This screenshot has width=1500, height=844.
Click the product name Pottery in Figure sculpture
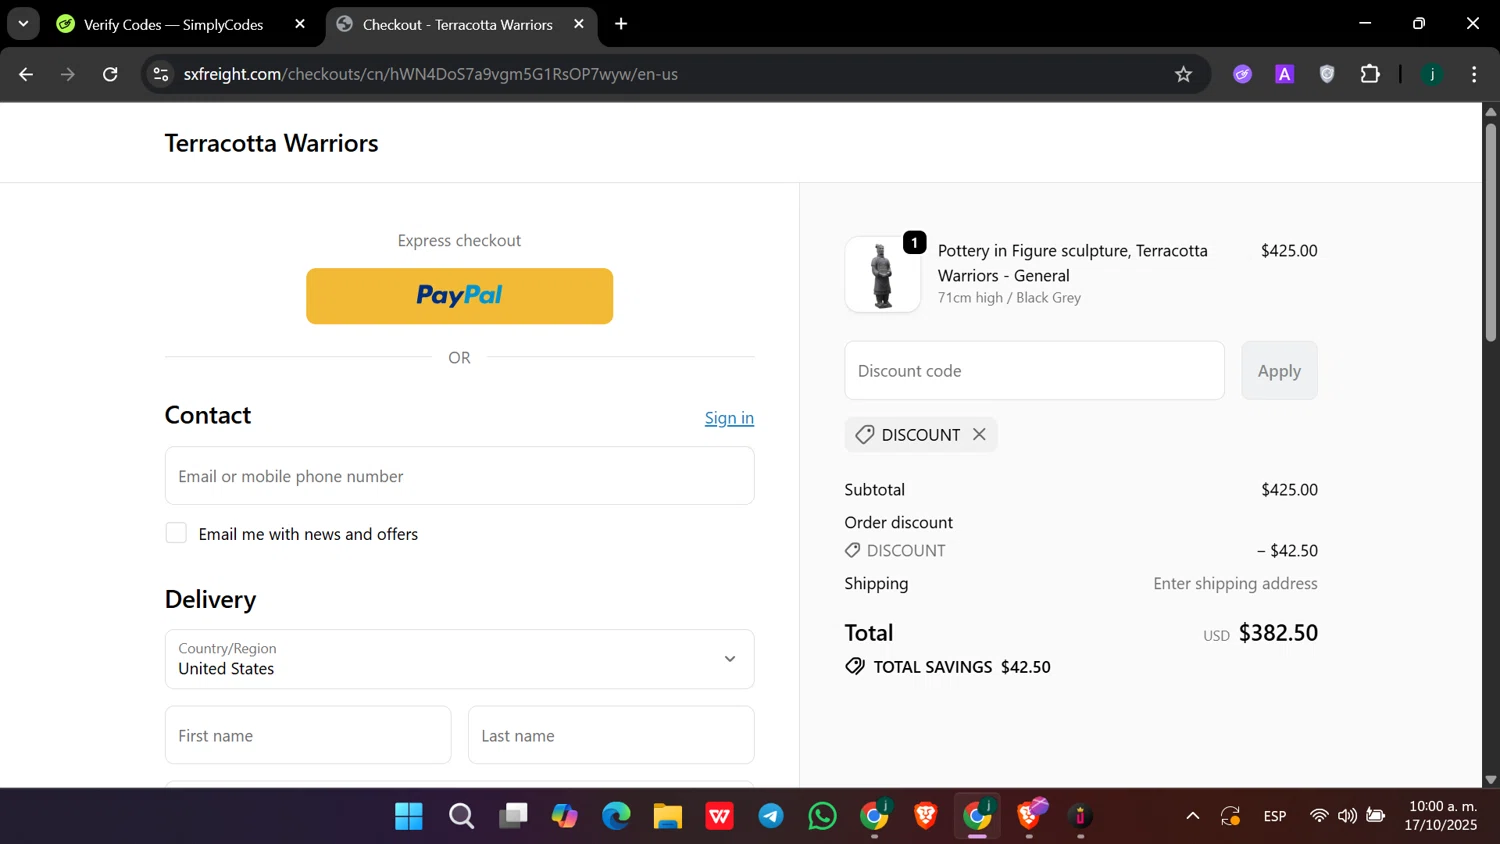point(1073,263)
